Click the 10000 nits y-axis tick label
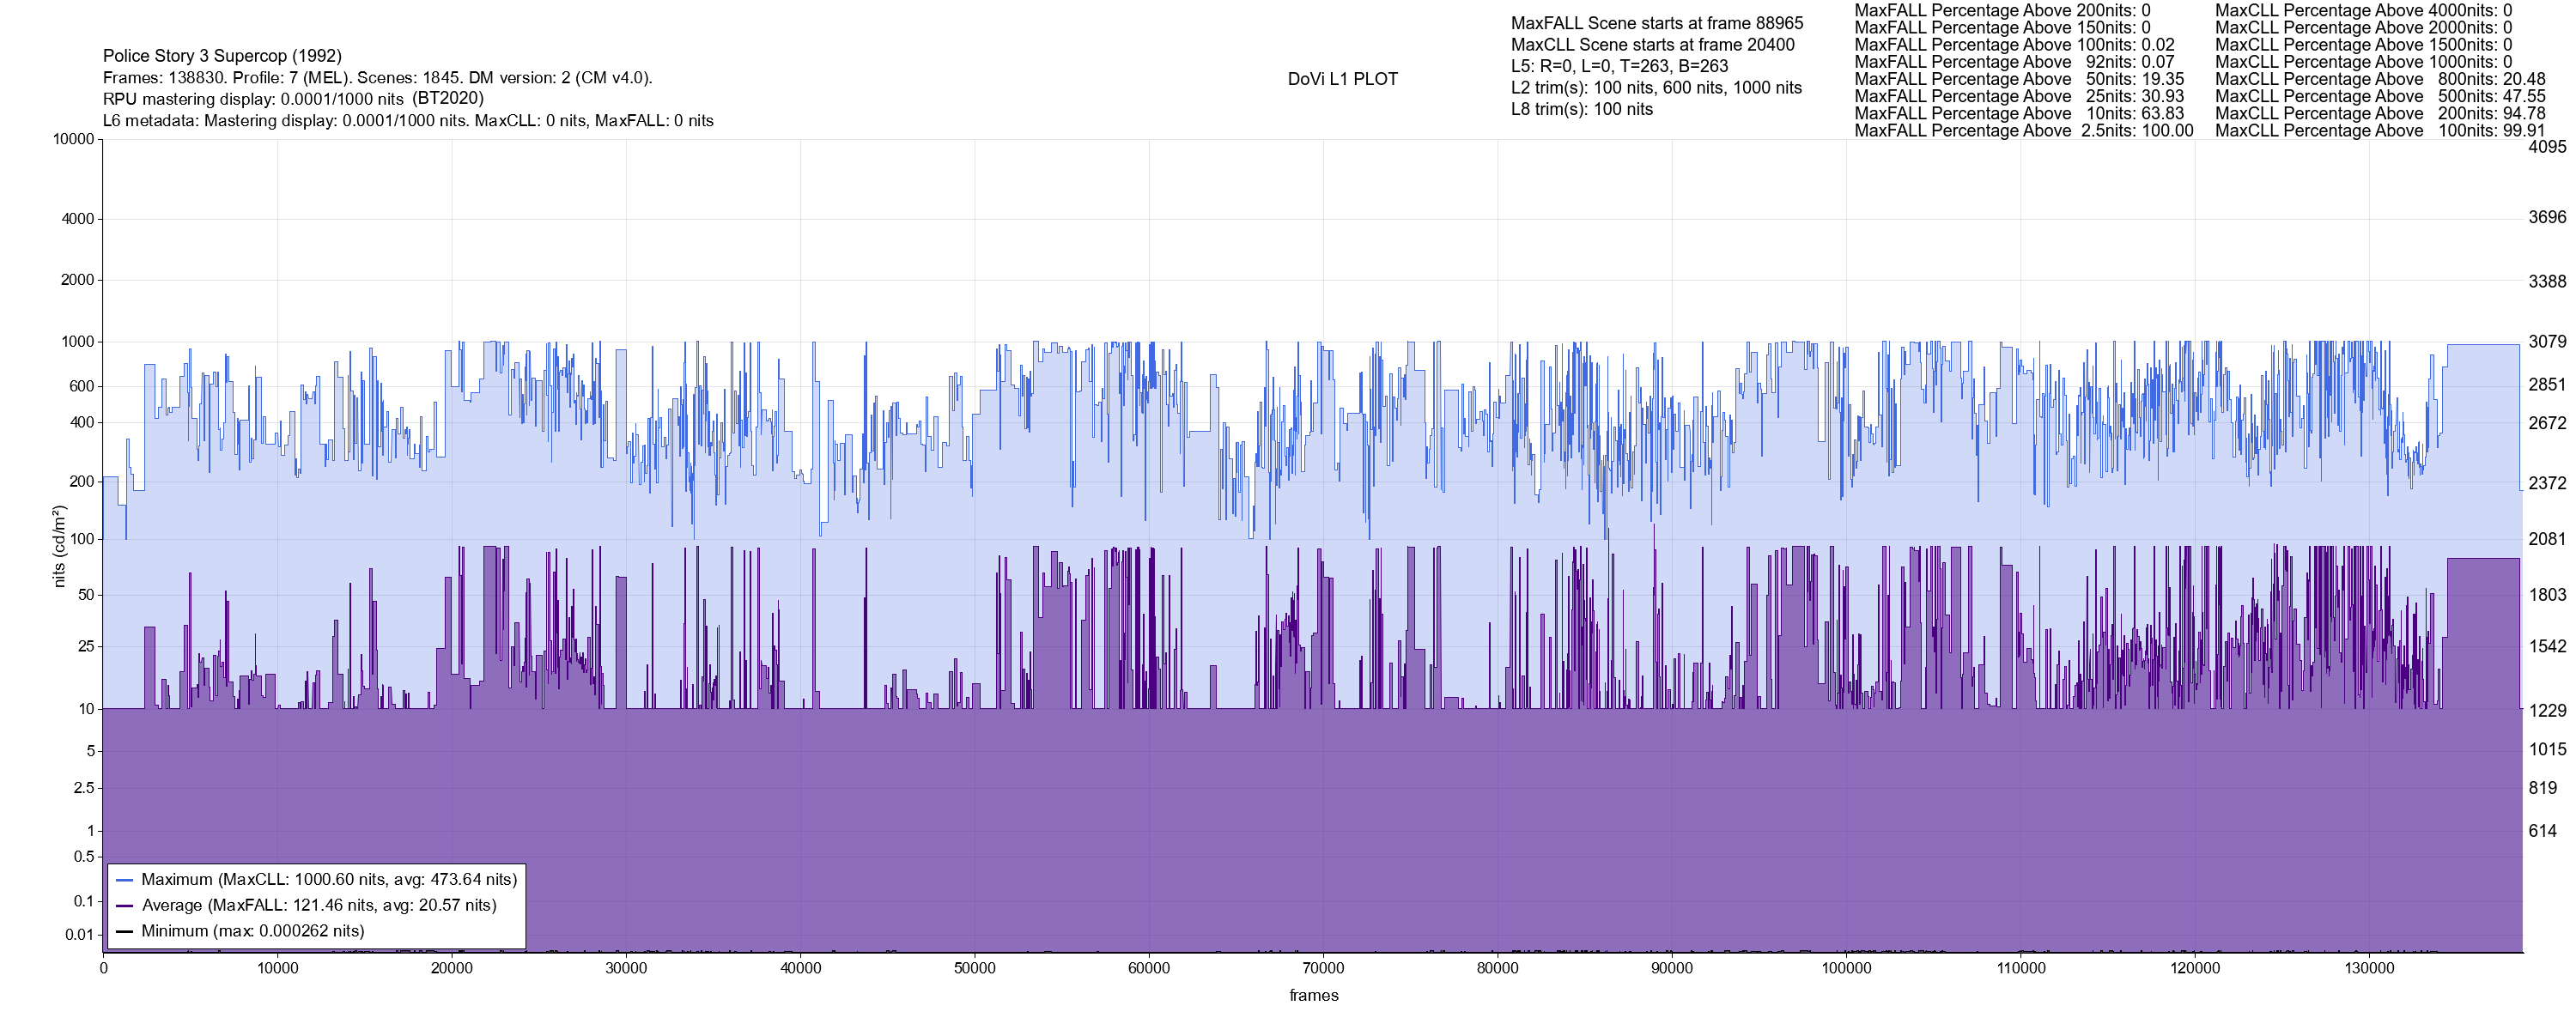This screenshot has height=1030, width=2576. click(73, 140)
